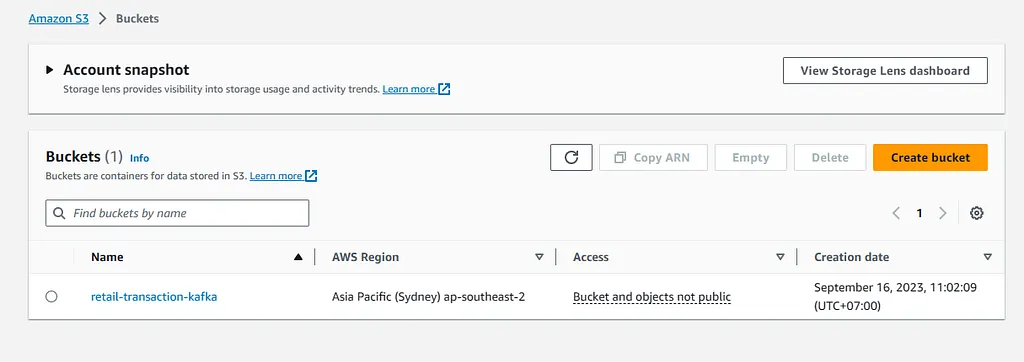This screenshot has height=362, width=1024.
Task: Open Buckets Learn more link
Action: click(x=283, y=176)
